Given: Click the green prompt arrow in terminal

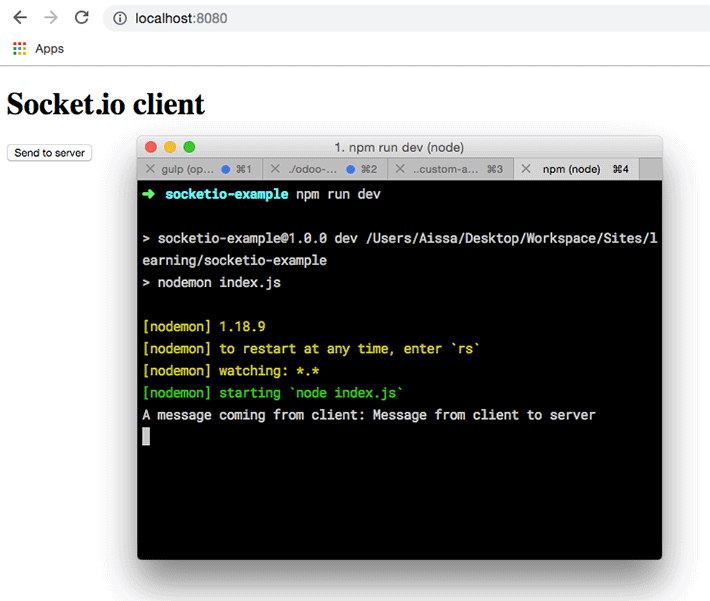Looking at the screenshot, I should point(149,194).
